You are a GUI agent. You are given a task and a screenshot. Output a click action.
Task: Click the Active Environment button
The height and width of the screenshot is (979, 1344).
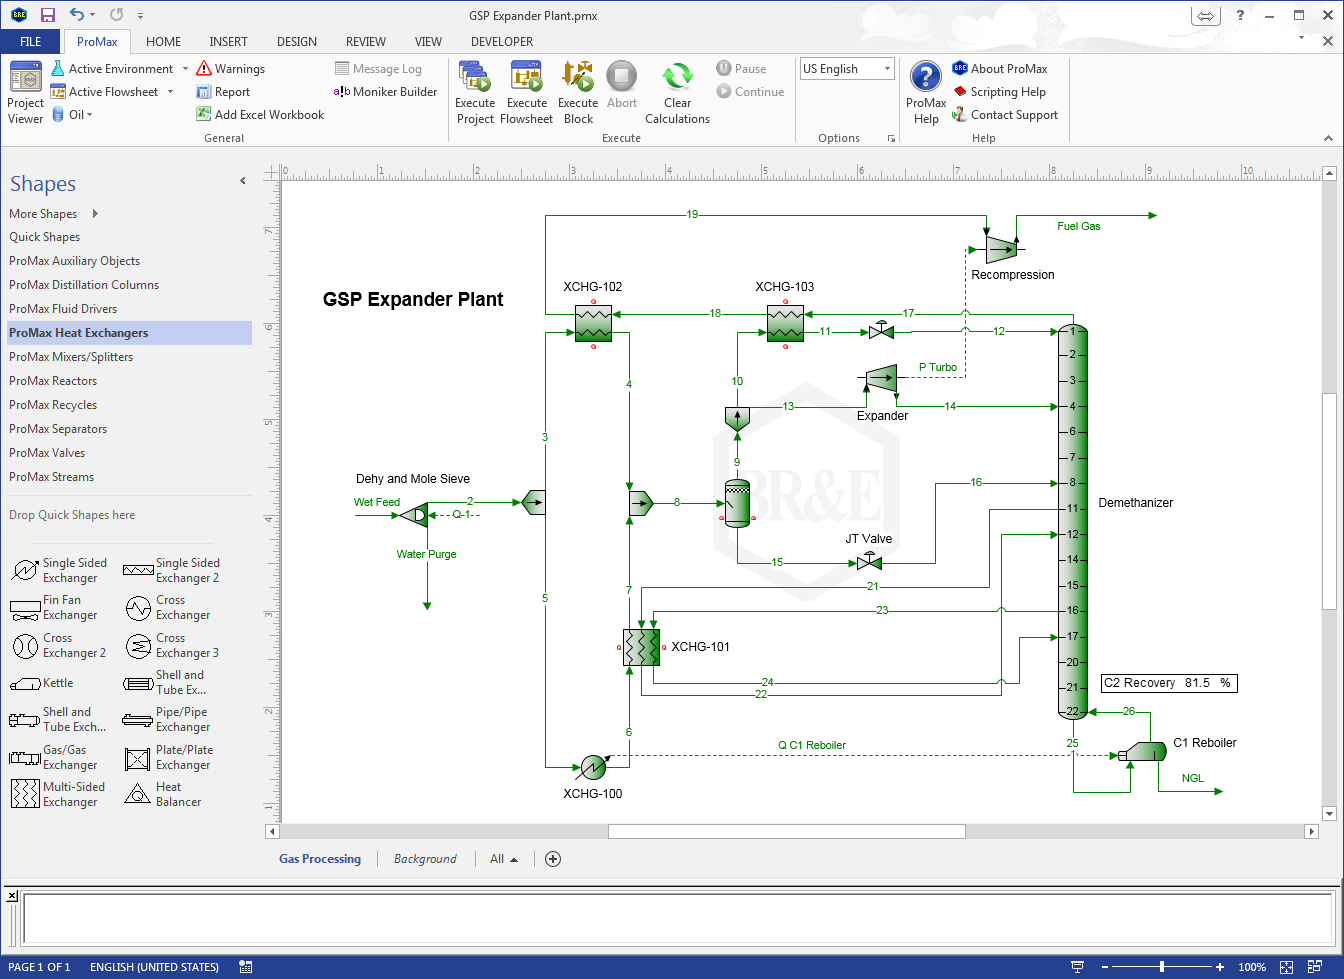tap(111, 69)
